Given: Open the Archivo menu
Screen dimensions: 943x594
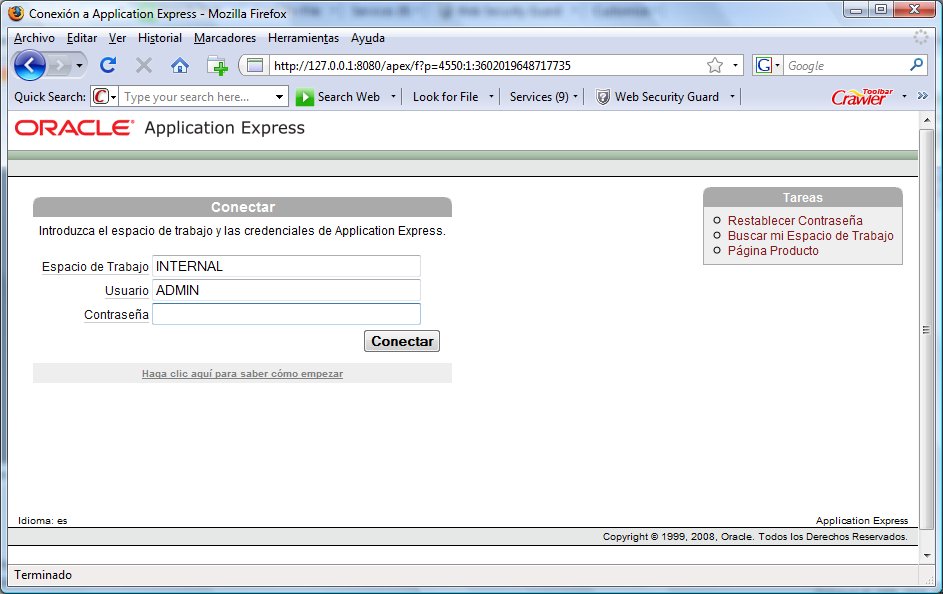Looking at the screenshot, I should coord(34,38).
